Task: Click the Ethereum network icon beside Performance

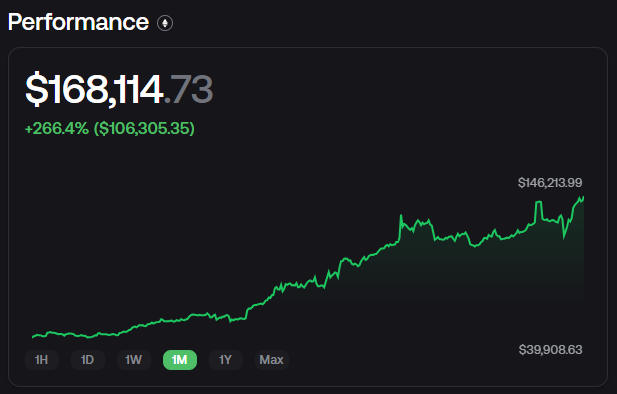Action: pyautogui.click(x=165, y=23)
